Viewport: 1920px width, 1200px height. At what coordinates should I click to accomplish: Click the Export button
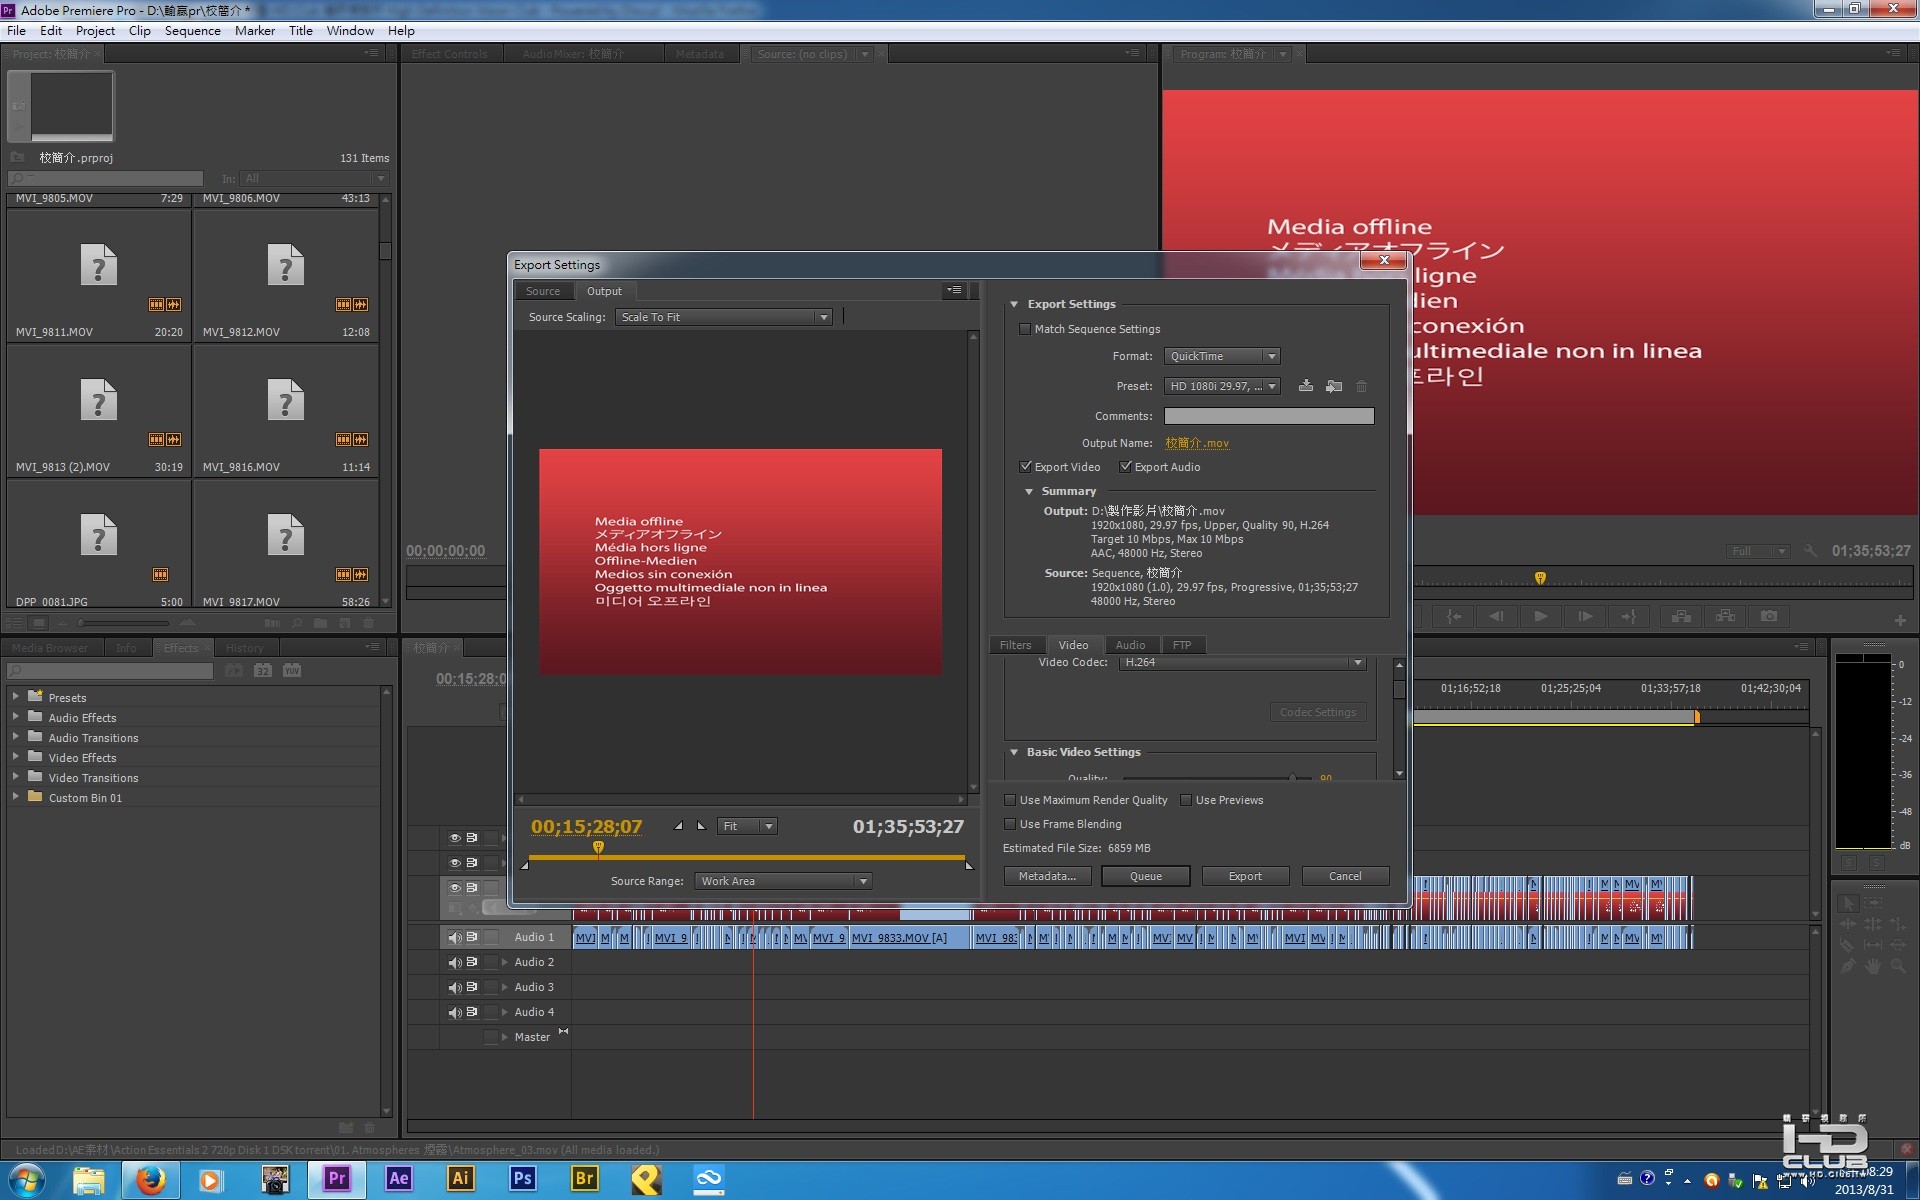[x=1245, y=876]
